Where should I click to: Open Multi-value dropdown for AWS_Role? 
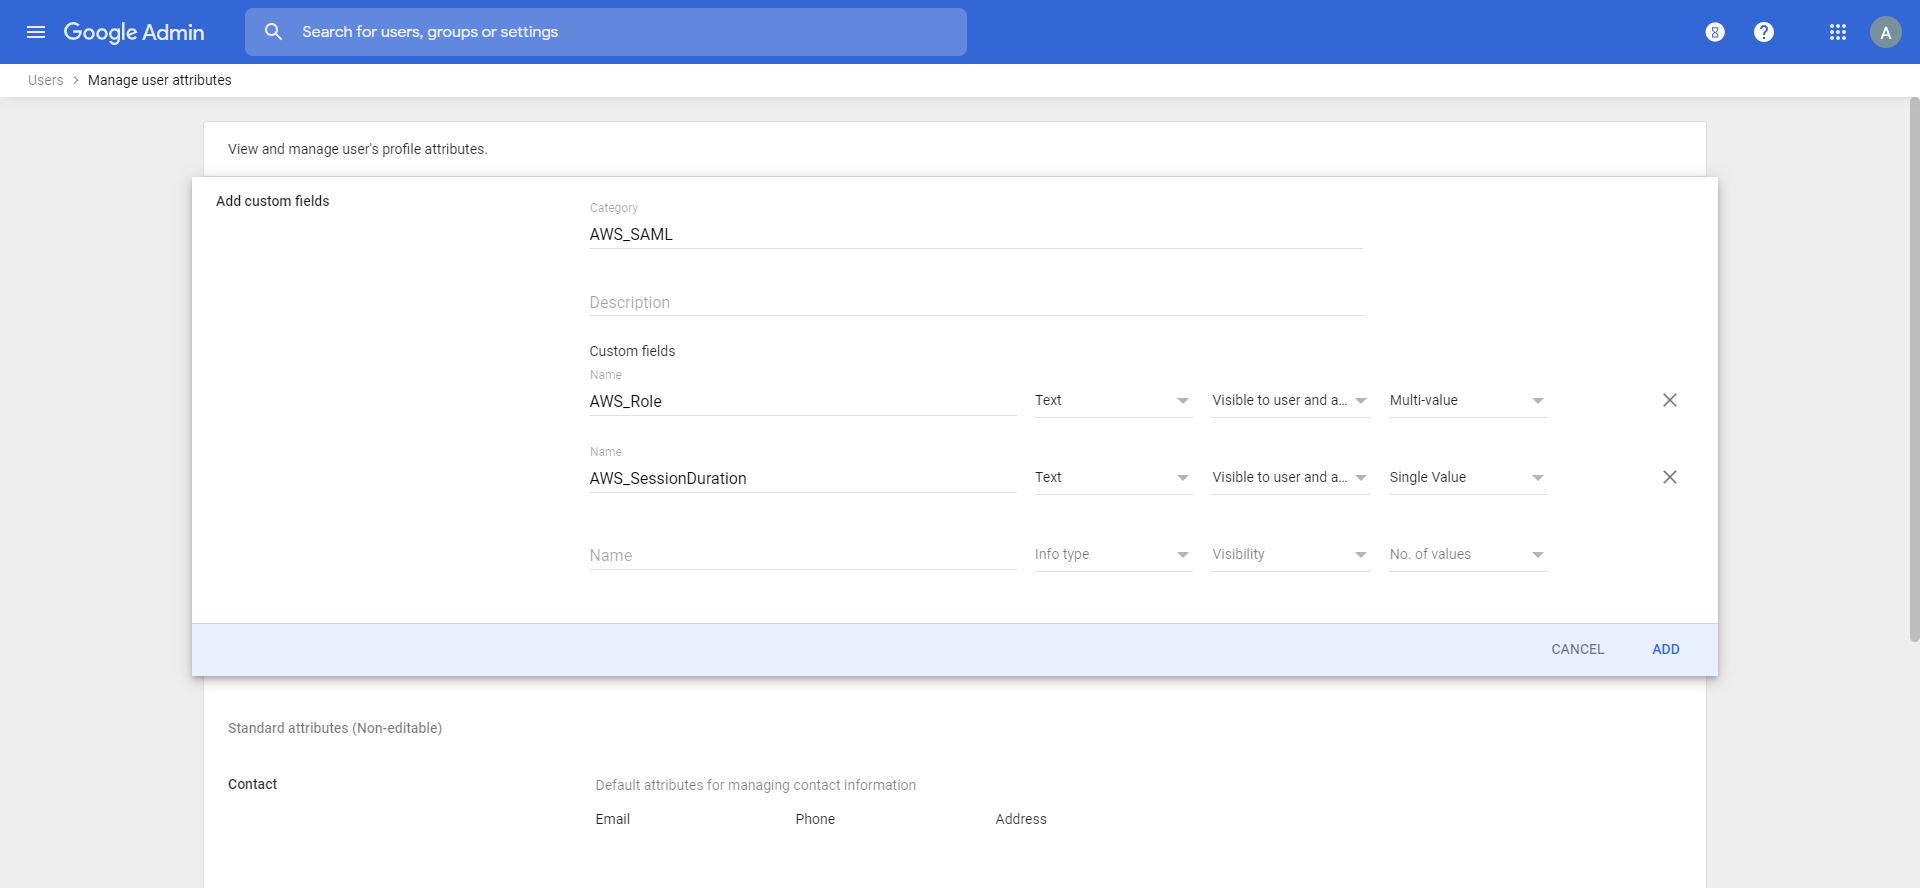pyautogui.click(x=1468, y=400)
